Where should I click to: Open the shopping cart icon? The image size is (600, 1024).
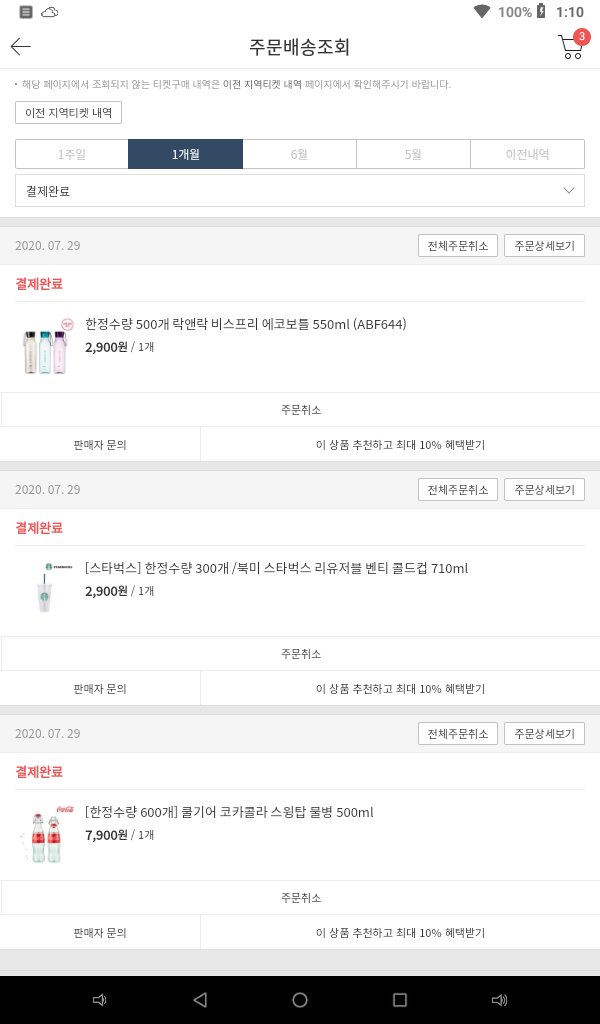(x=571, y=46)
